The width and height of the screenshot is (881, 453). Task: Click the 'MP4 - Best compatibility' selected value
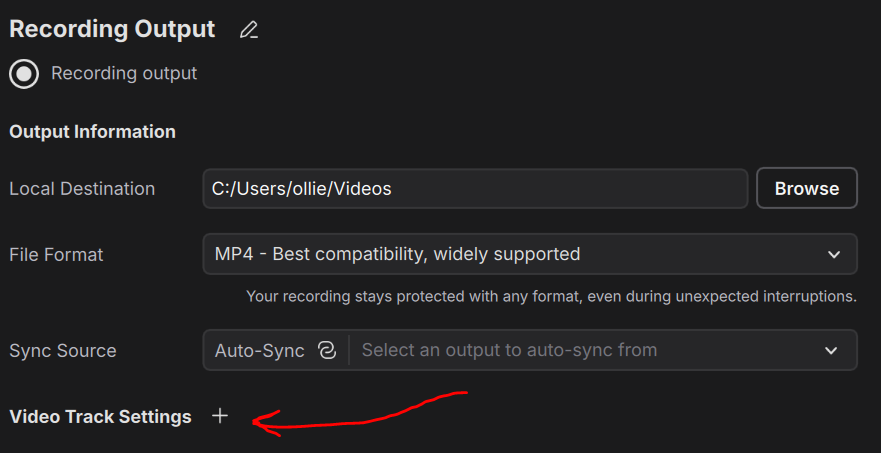[x=397, y=254]
